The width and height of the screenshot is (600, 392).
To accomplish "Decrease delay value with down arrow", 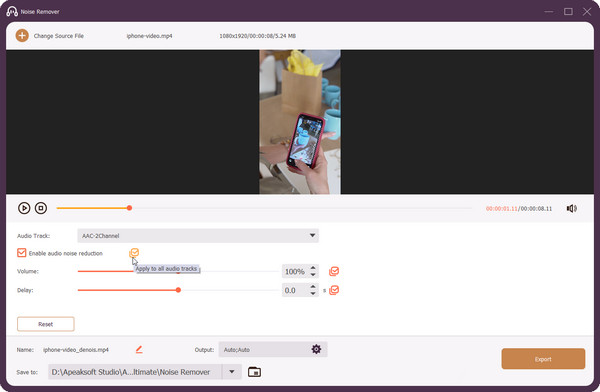I will pyautogui.click(x=313, y=293).
